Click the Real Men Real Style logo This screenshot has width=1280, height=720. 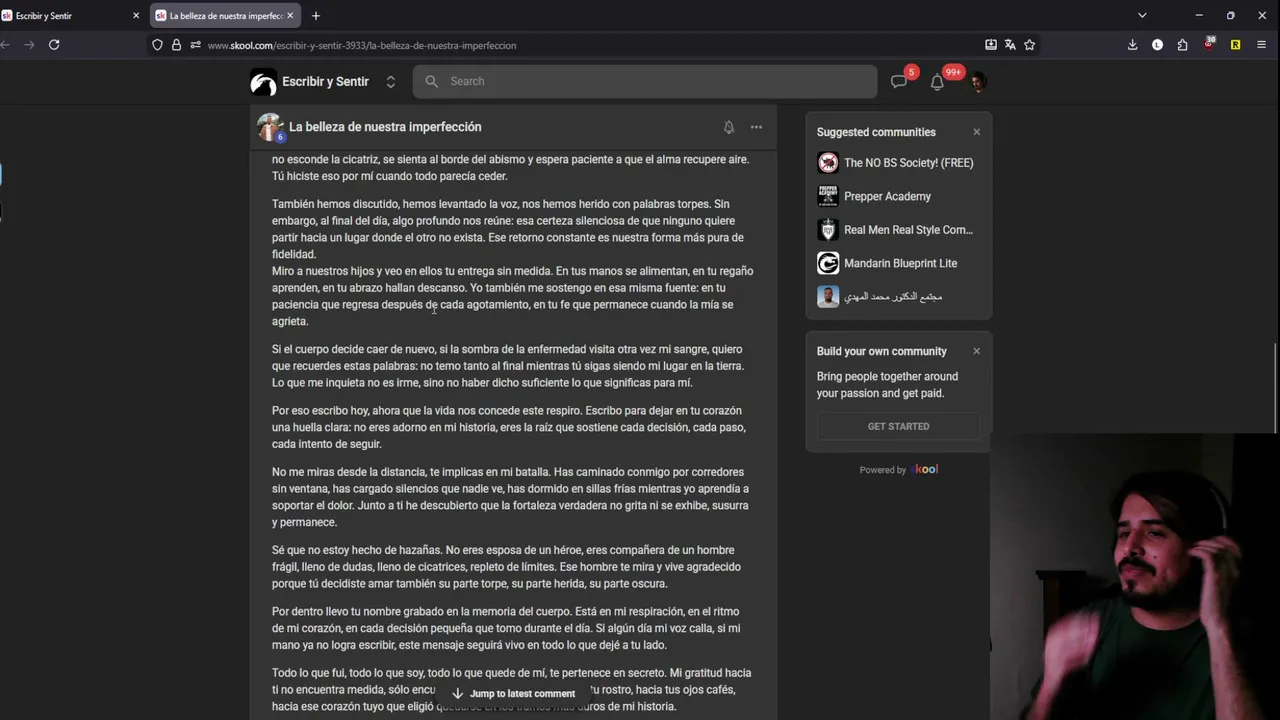click(x=828, y=230)
